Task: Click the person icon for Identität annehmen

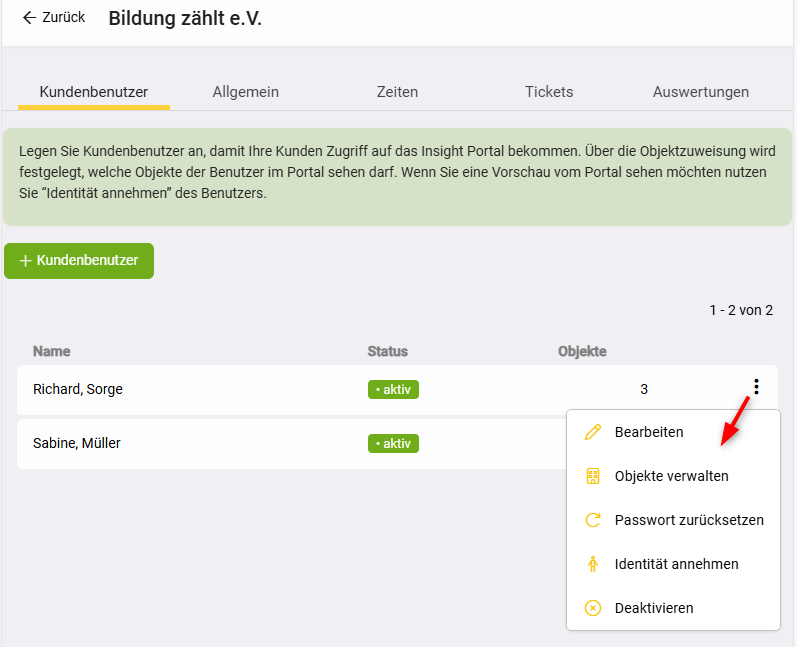Action: (x=593, y=564)
